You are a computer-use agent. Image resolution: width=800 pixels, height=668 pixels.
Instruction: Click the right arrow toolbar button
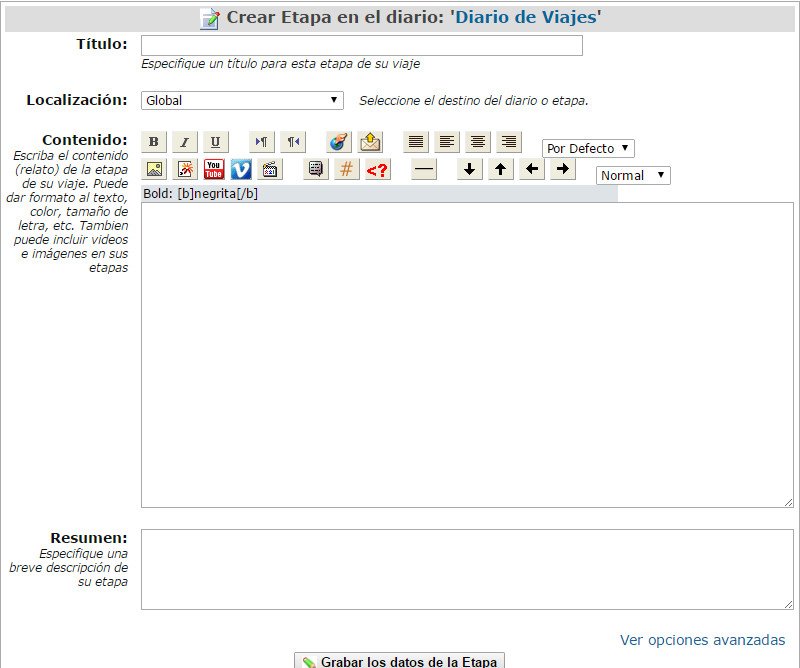coord(563,169)
